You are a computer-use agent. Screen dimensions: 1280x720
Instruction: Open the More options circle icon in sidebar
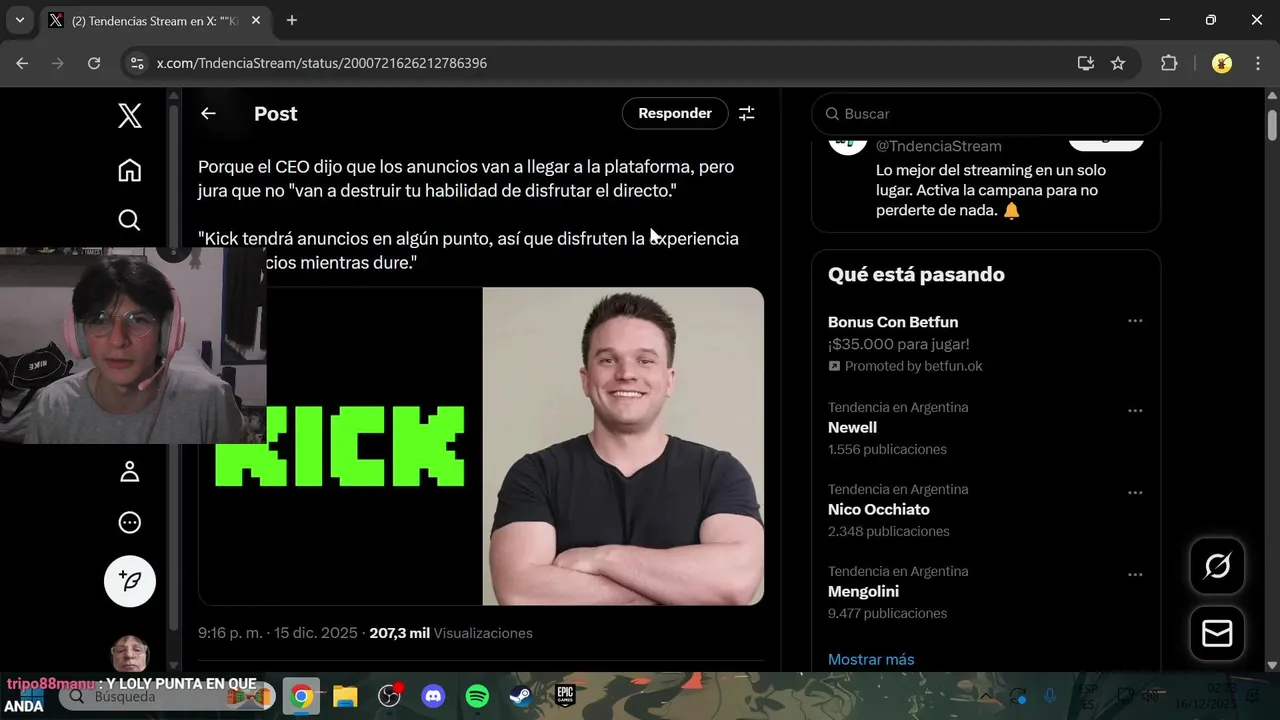click(130, 523)
